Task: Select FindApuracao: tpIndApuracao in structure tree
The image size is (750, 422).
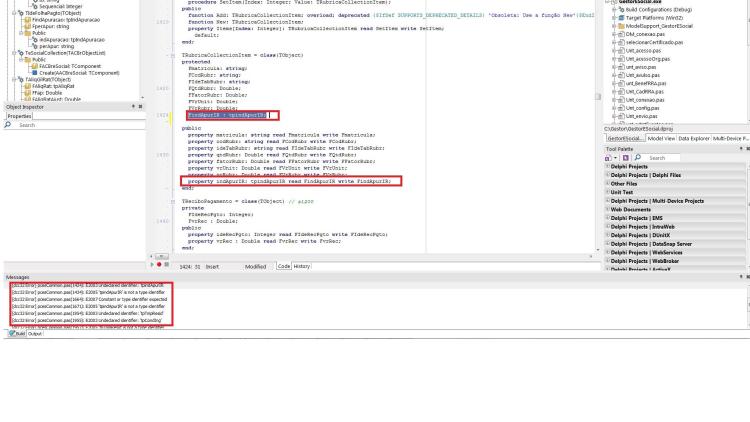Action: click(66, 20)
